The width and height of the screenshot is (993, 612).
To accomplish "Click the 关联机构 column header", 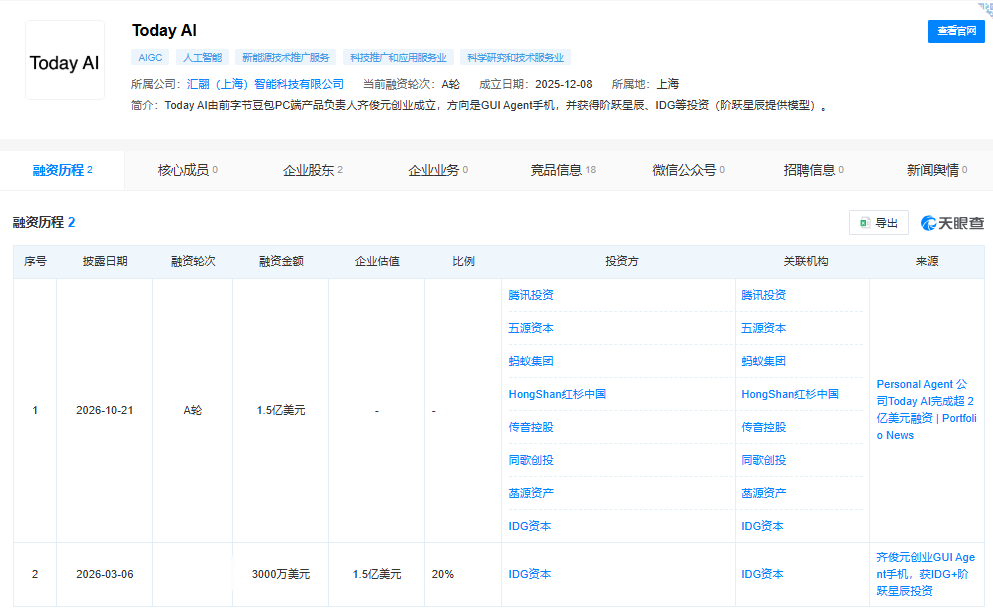I will (x=806, y=261).
